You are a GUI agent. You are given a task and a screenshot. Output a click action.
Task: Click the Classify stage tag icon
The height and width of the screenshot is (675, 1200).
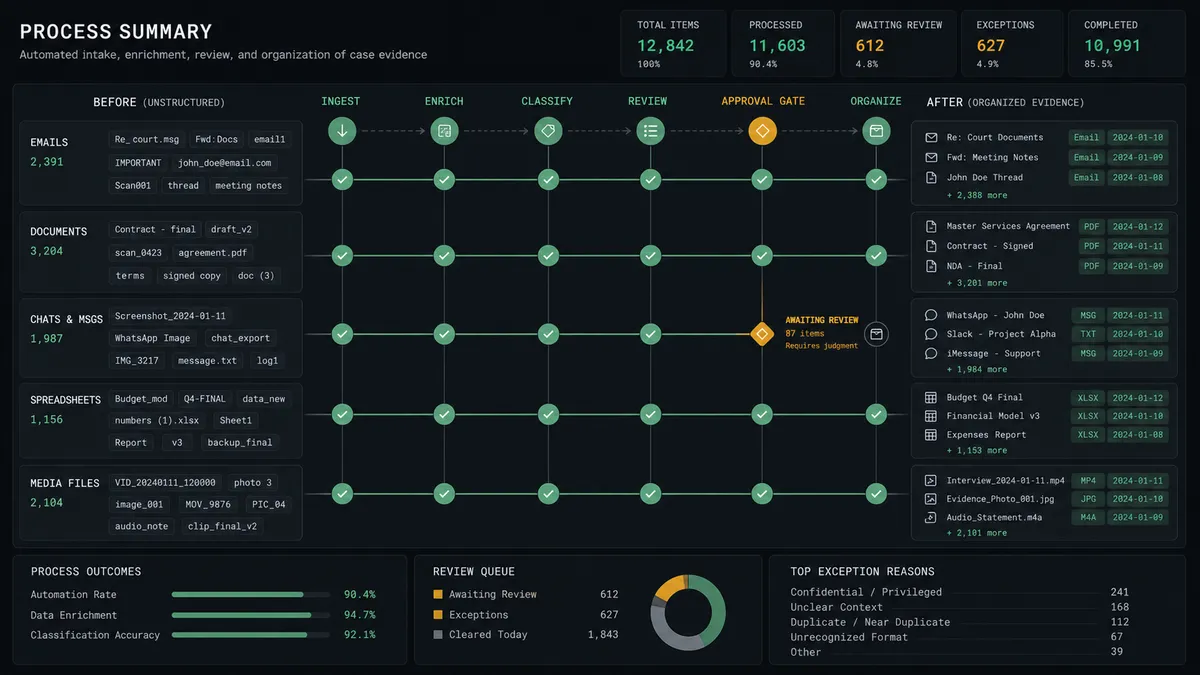click(547, 131)
